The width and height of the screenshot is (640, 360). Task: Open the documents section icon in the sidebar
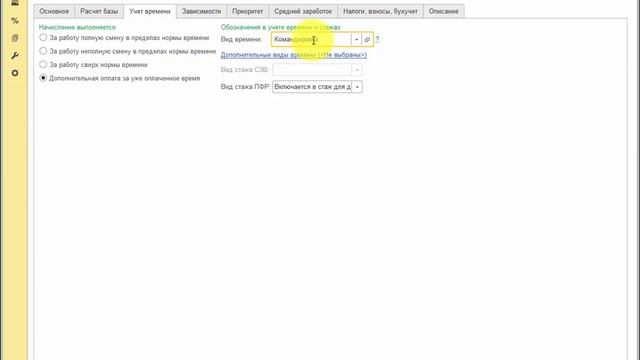click(15, 38)
